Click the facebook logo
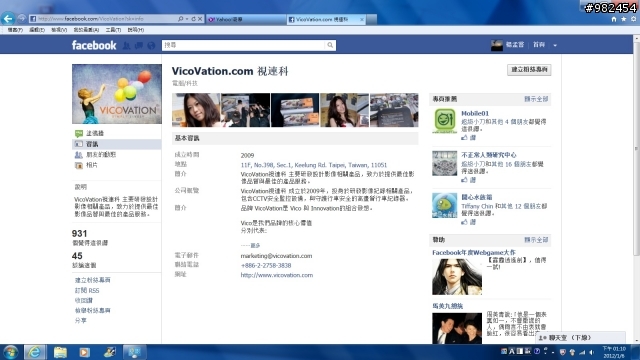Image resolution: width=640 pixels, height=360 pixels. point(94,45)
